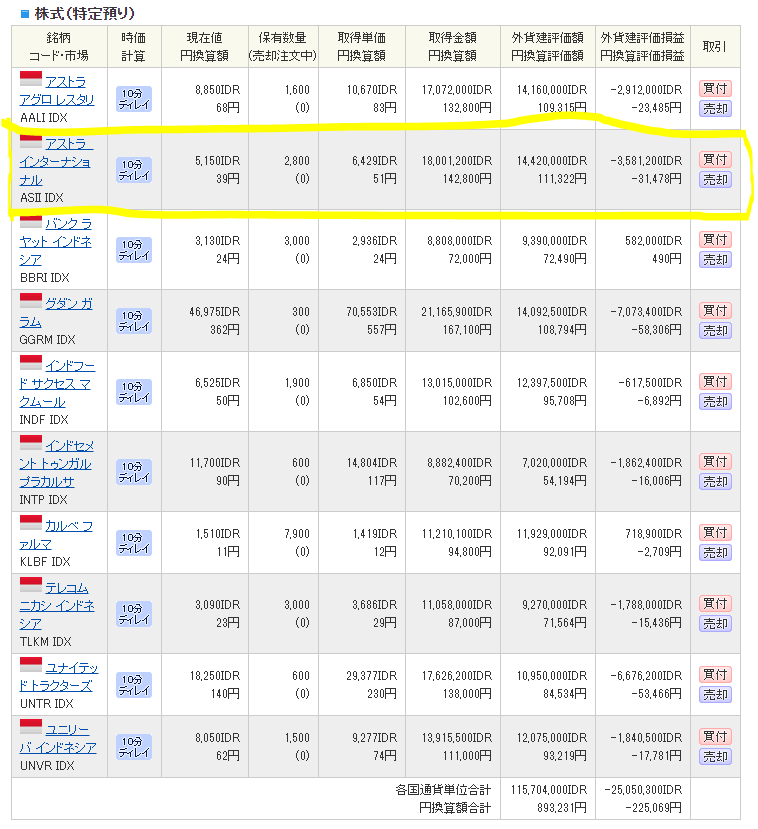Click the blue square icon beside 株式(特定預り)
This screenshot has width=758, height=829.
click(x=24, y=14)
